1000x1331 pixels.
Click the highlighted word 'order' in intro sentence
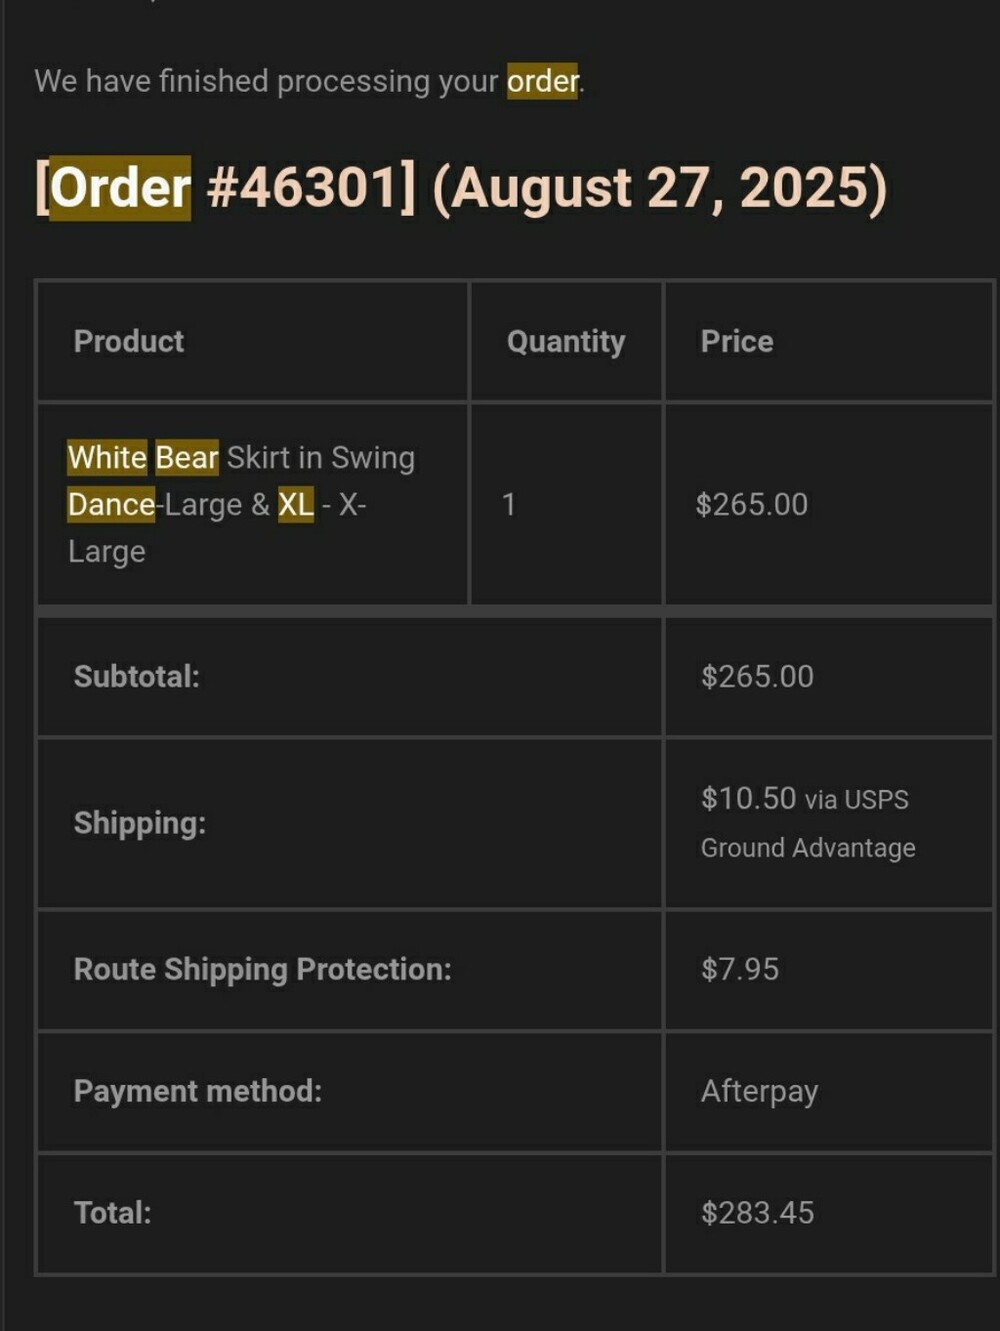click(x=543, y=81)
